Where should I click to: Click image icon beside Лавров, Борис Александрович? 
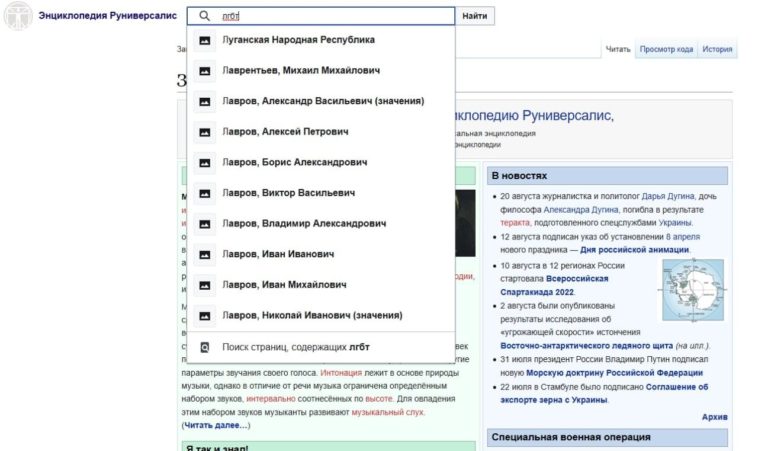[205, 162]
